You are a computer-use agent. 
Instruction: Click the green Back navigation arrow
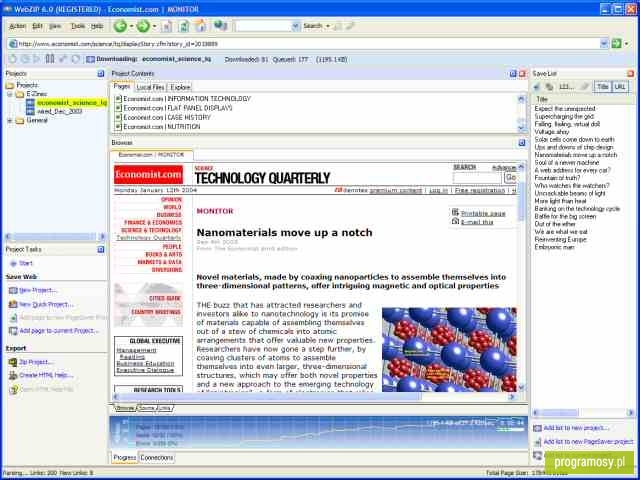[120, 26]
